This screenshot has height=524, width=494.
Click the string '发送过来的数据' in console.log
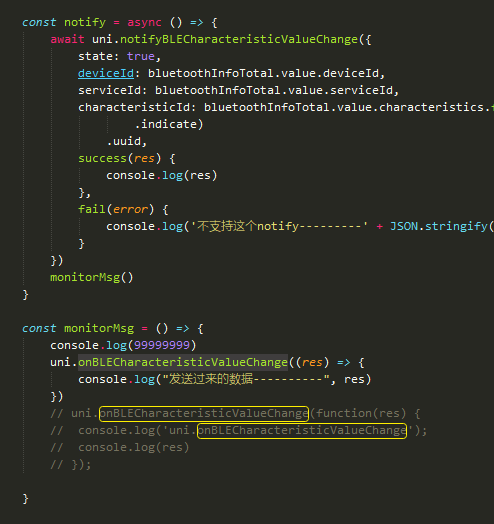[x=246, y=380]
